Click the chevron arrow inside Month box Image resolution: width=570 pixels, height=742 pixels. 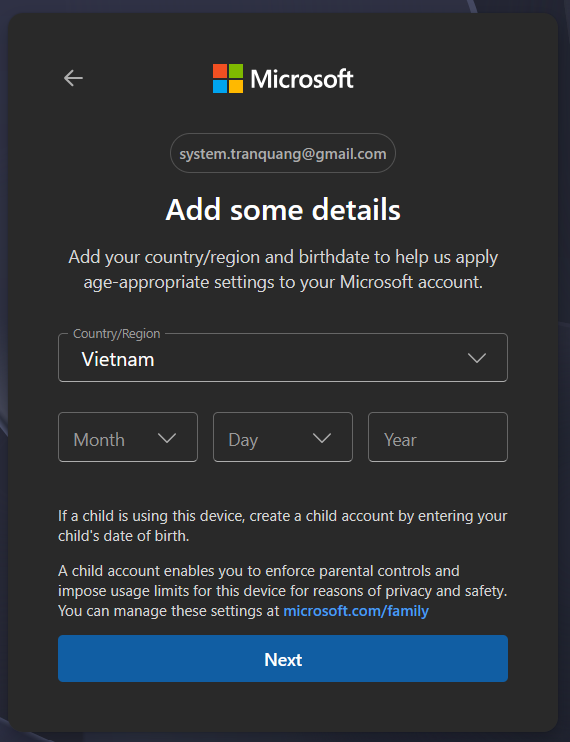(167, 438)
